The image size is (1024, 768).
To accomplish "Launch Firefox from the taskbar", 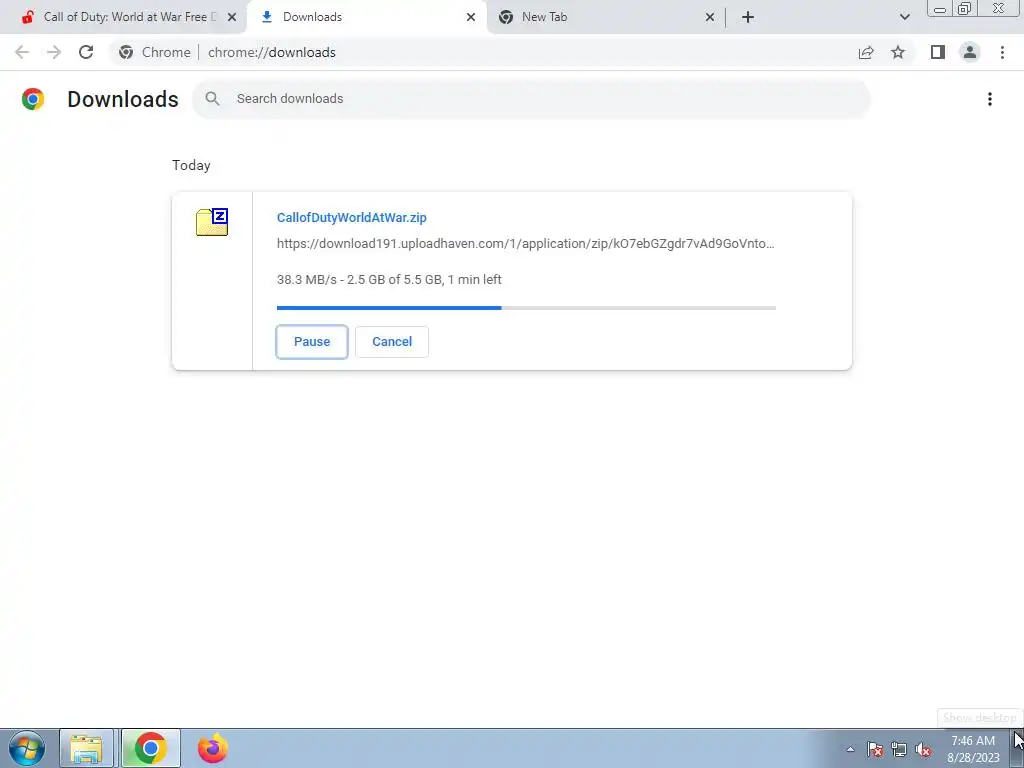I will click(x=212, y=748).
